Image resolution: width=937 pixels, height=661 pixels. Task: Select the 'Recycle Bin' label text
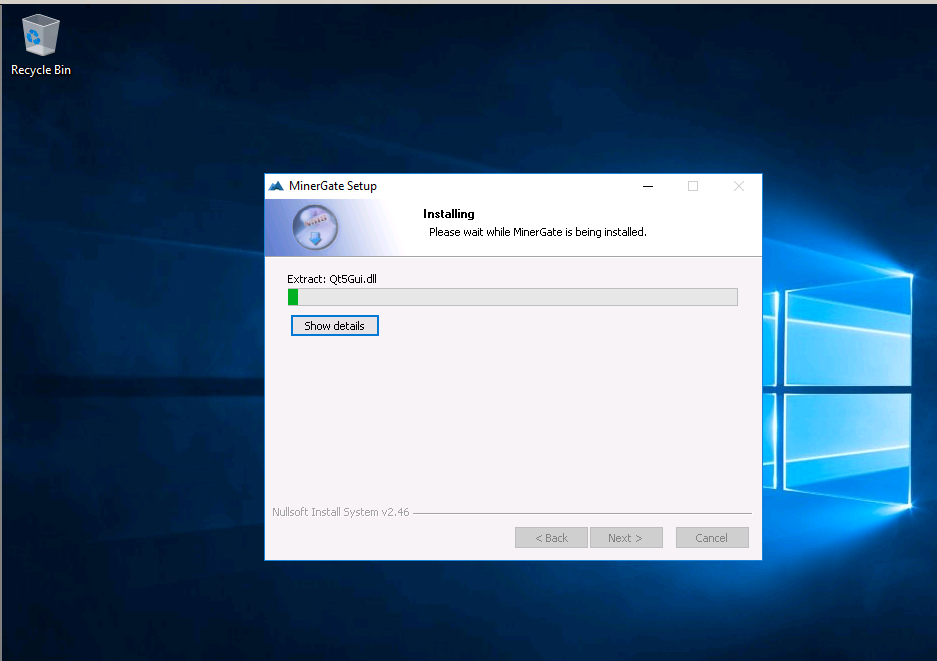(41, 70)
